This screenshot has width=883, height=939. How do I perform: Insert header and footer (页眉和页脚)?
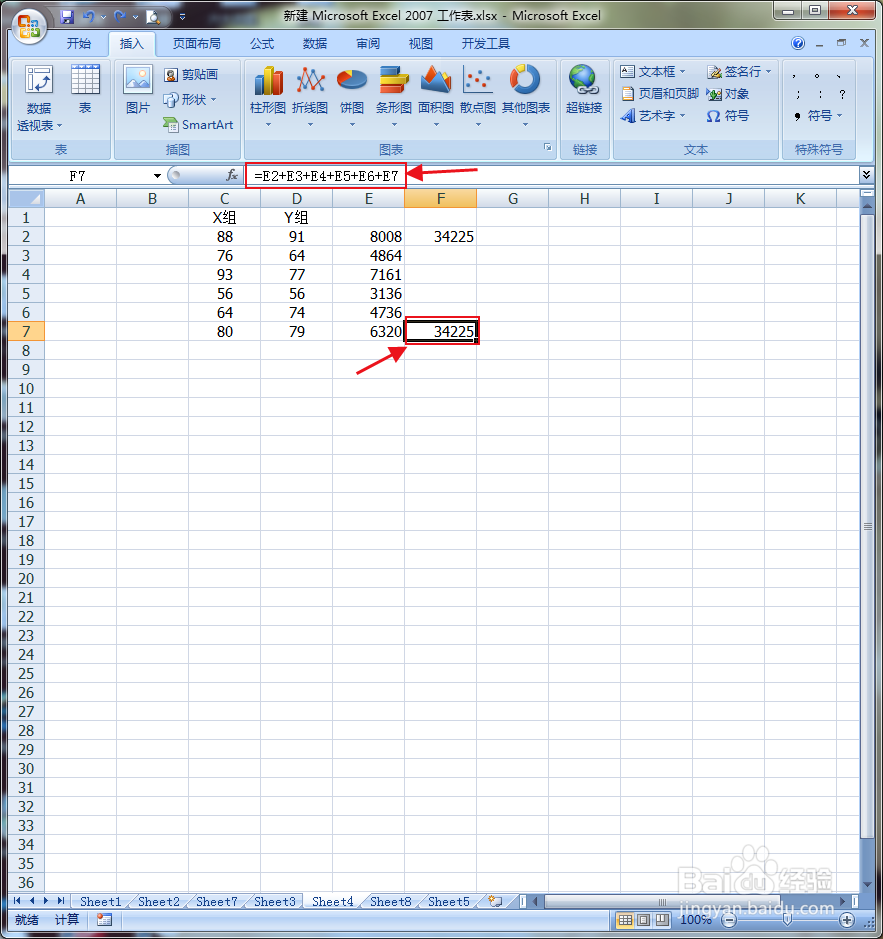[x=660, y=93]
